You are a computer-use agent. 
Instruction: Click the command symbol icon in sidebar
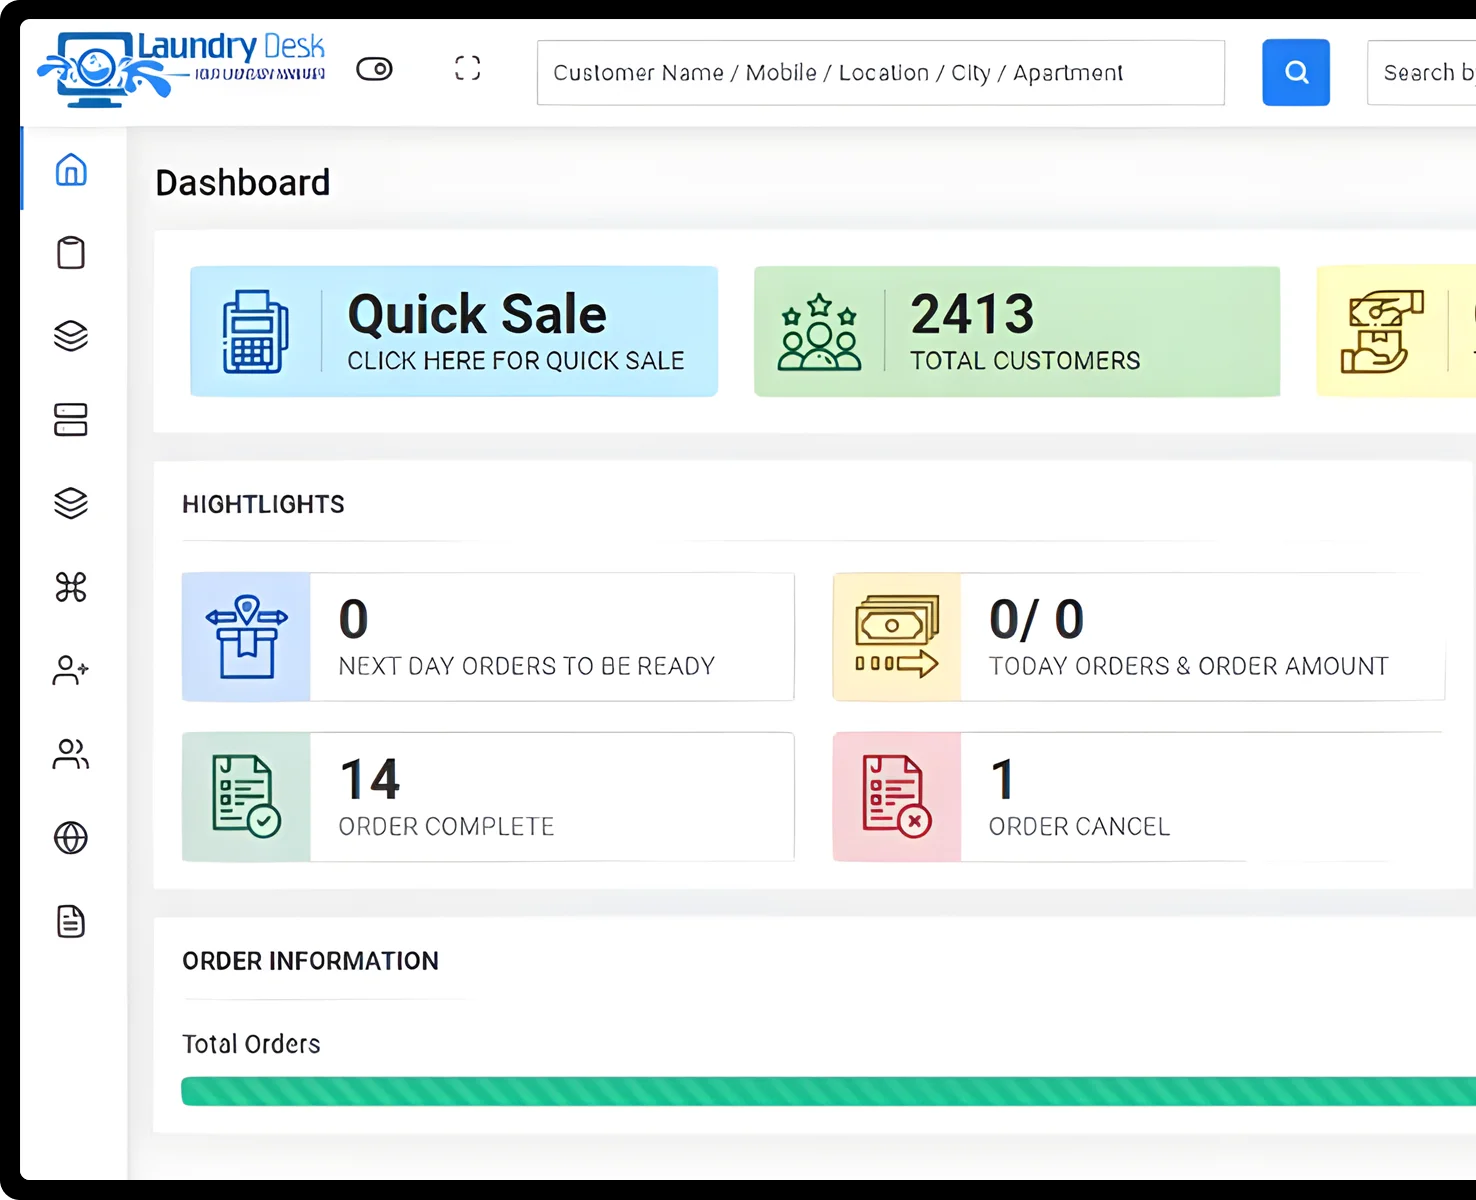click(x=71, y=587)
